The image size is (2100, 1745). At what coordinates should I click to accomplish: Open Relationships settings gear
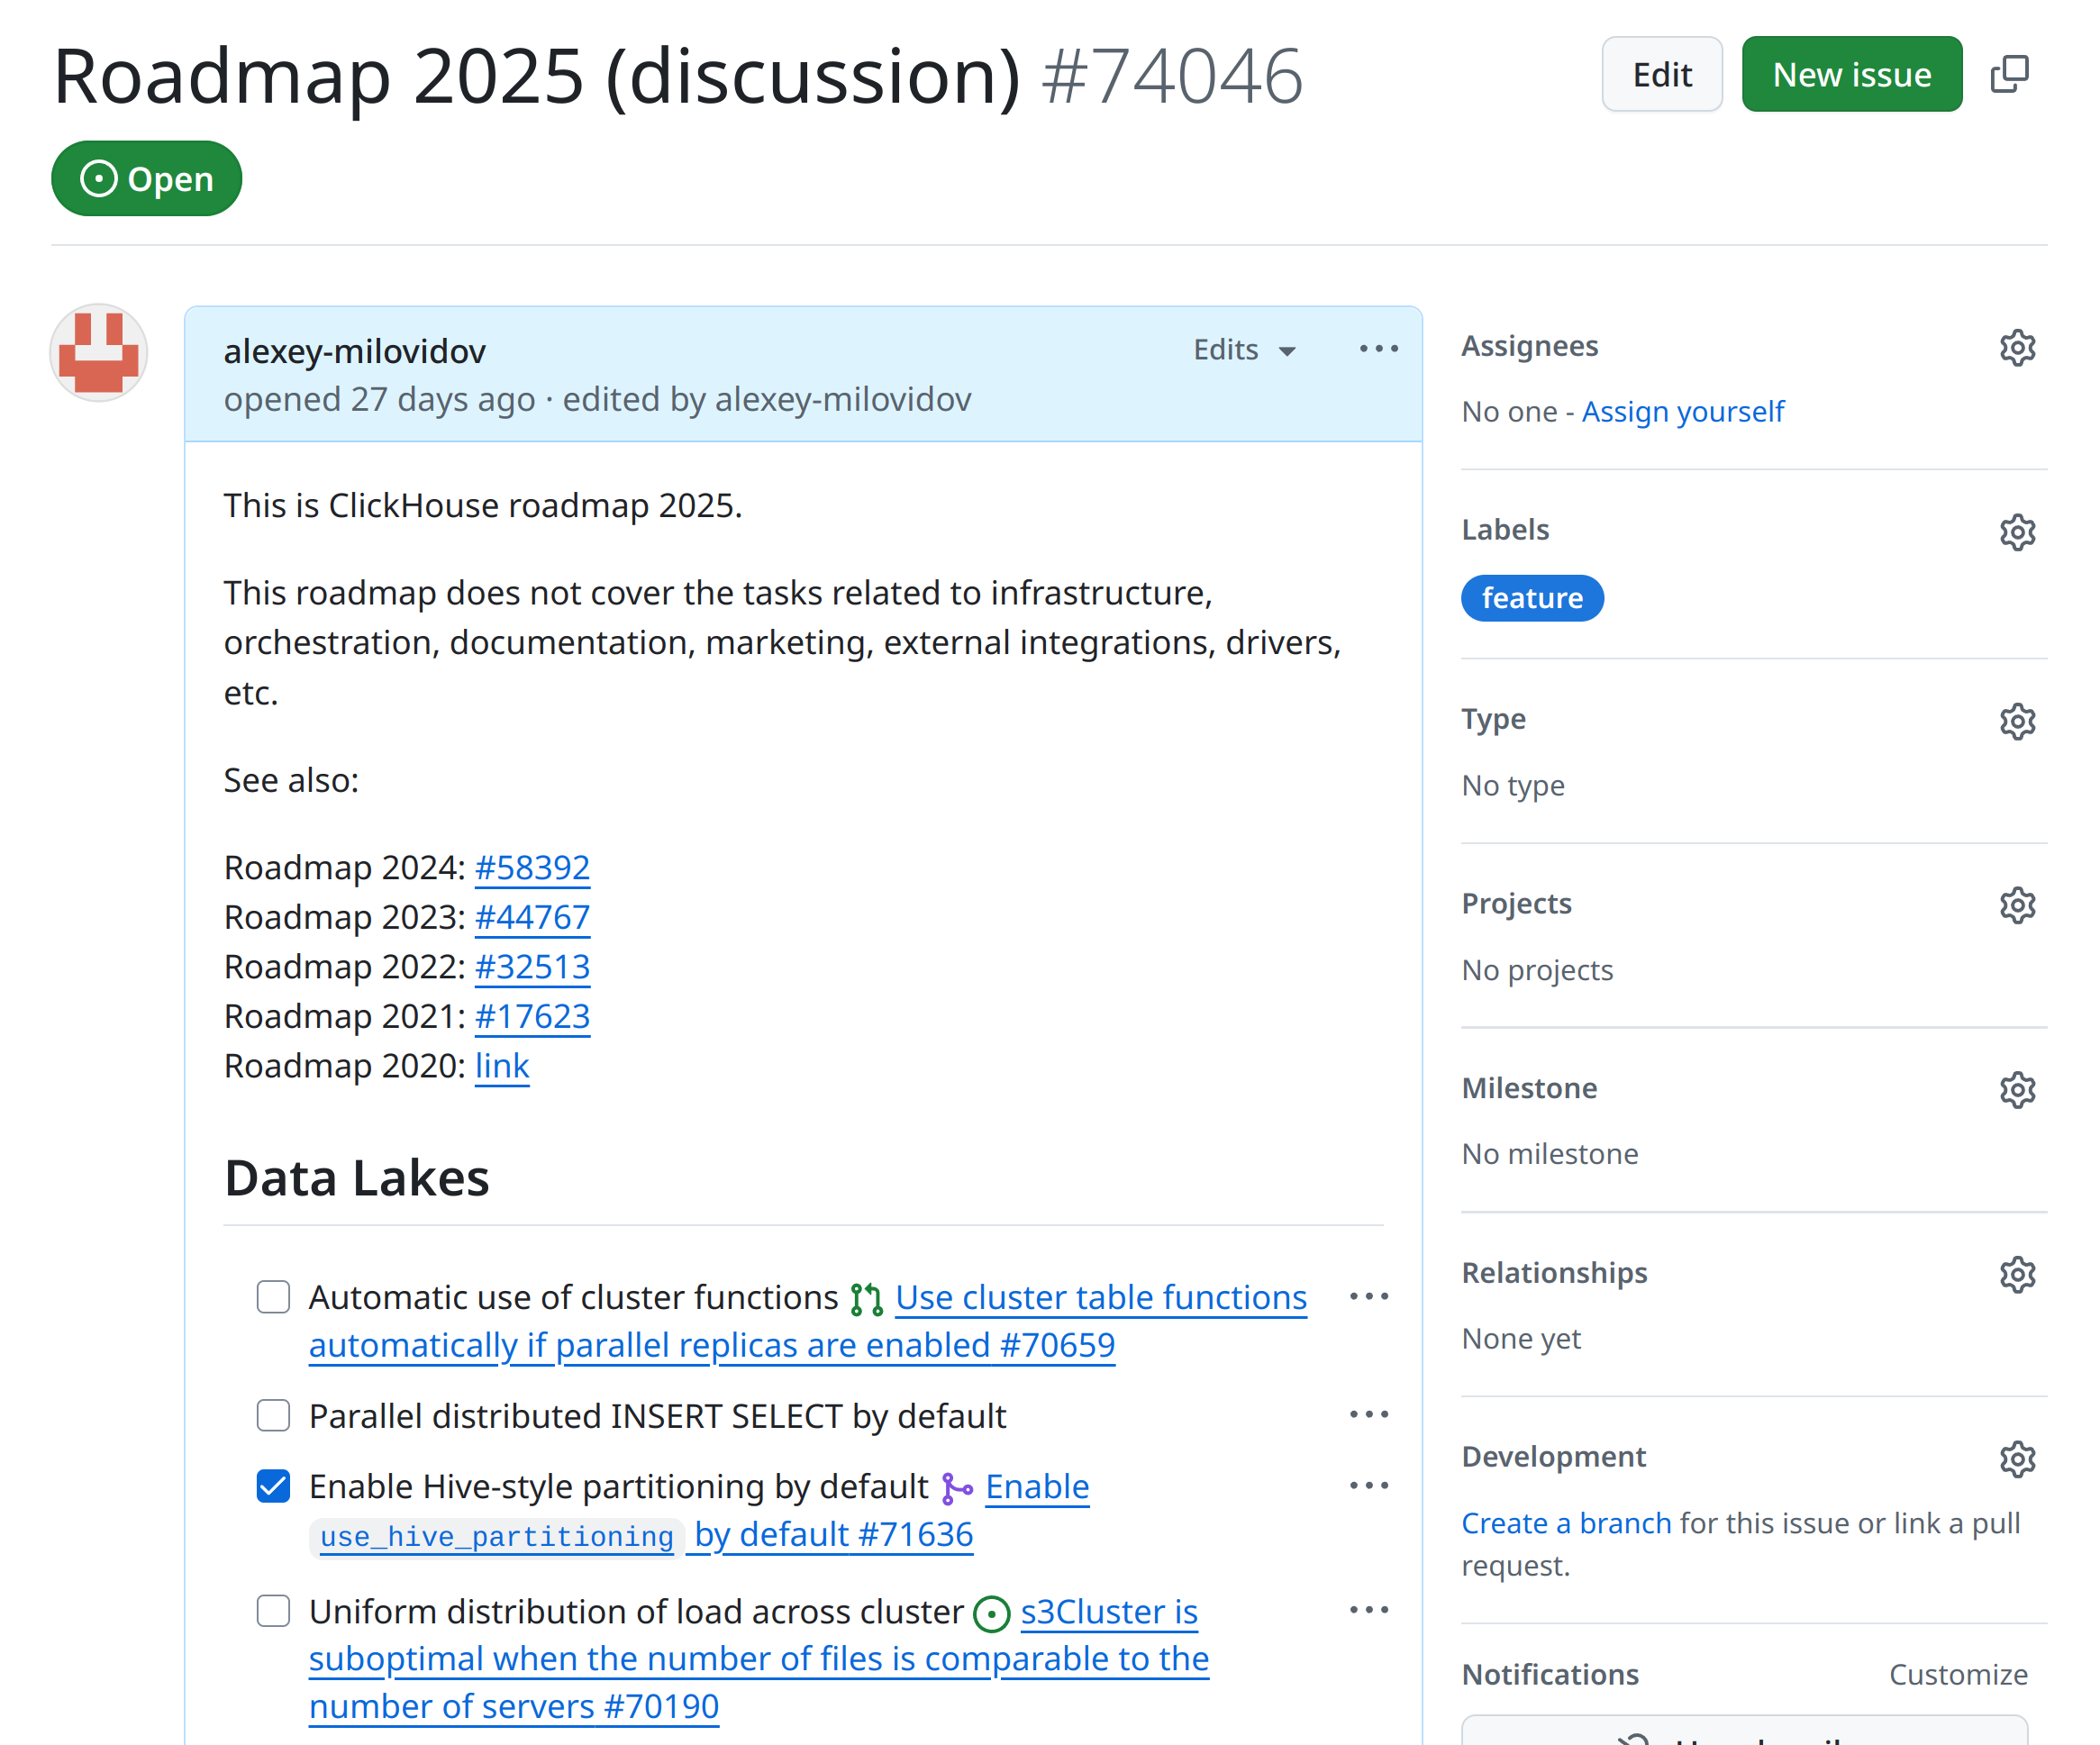[x=2017, y=1275]
